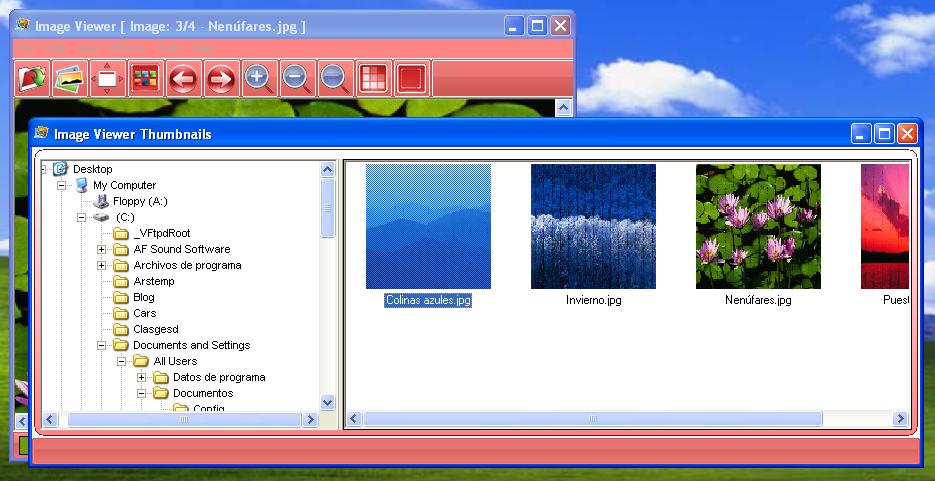Image resolution: width=935 pixels, height=481 pixels.
Task: Click the white square with arrows icon
Action: click(107, 78)
